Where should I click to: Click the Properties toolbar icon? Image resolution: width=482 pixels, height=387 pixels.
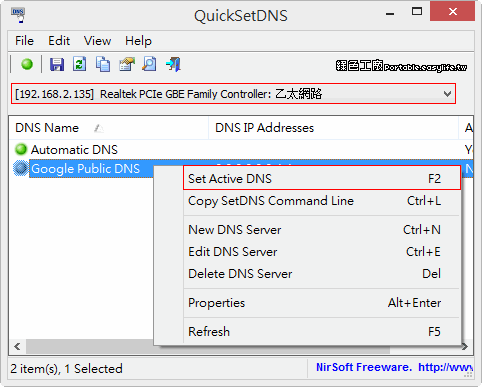click(127, 64)
